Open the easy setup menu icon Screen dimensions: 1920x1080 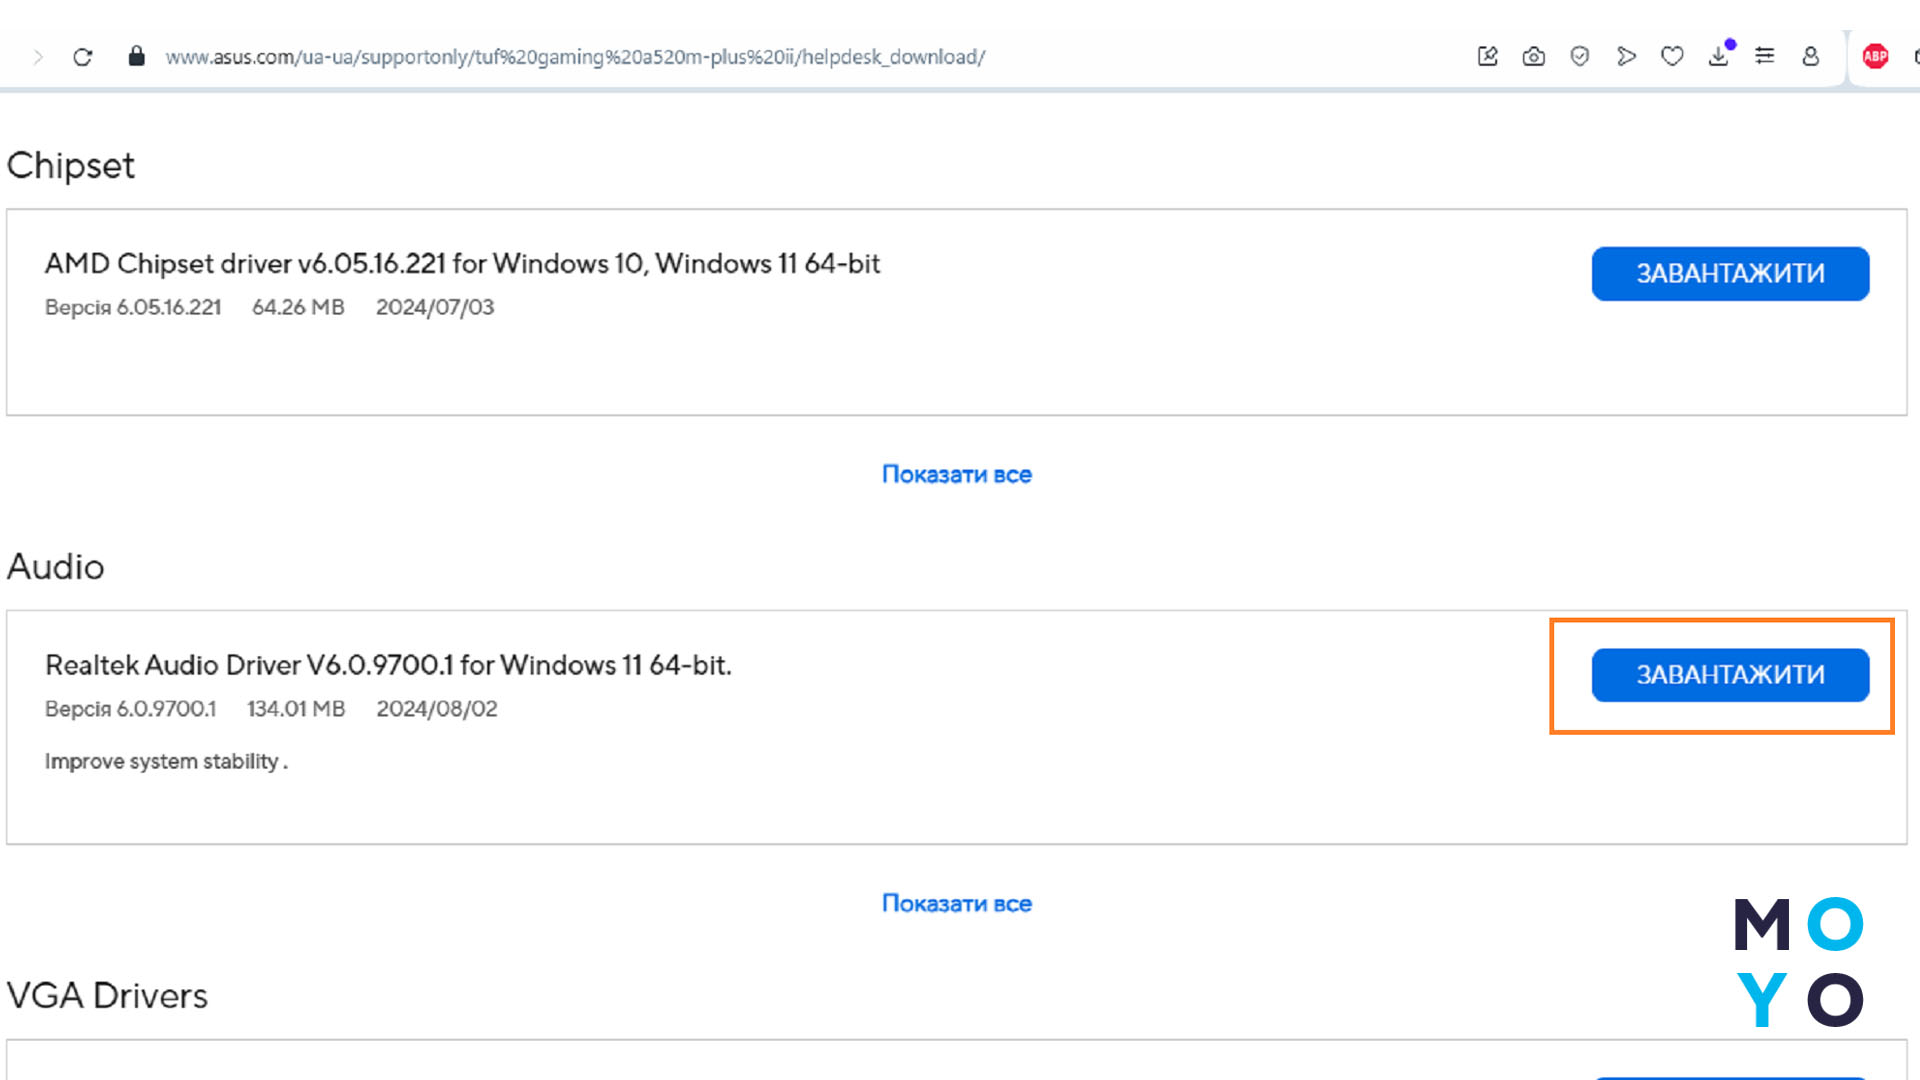point(1765,56)
